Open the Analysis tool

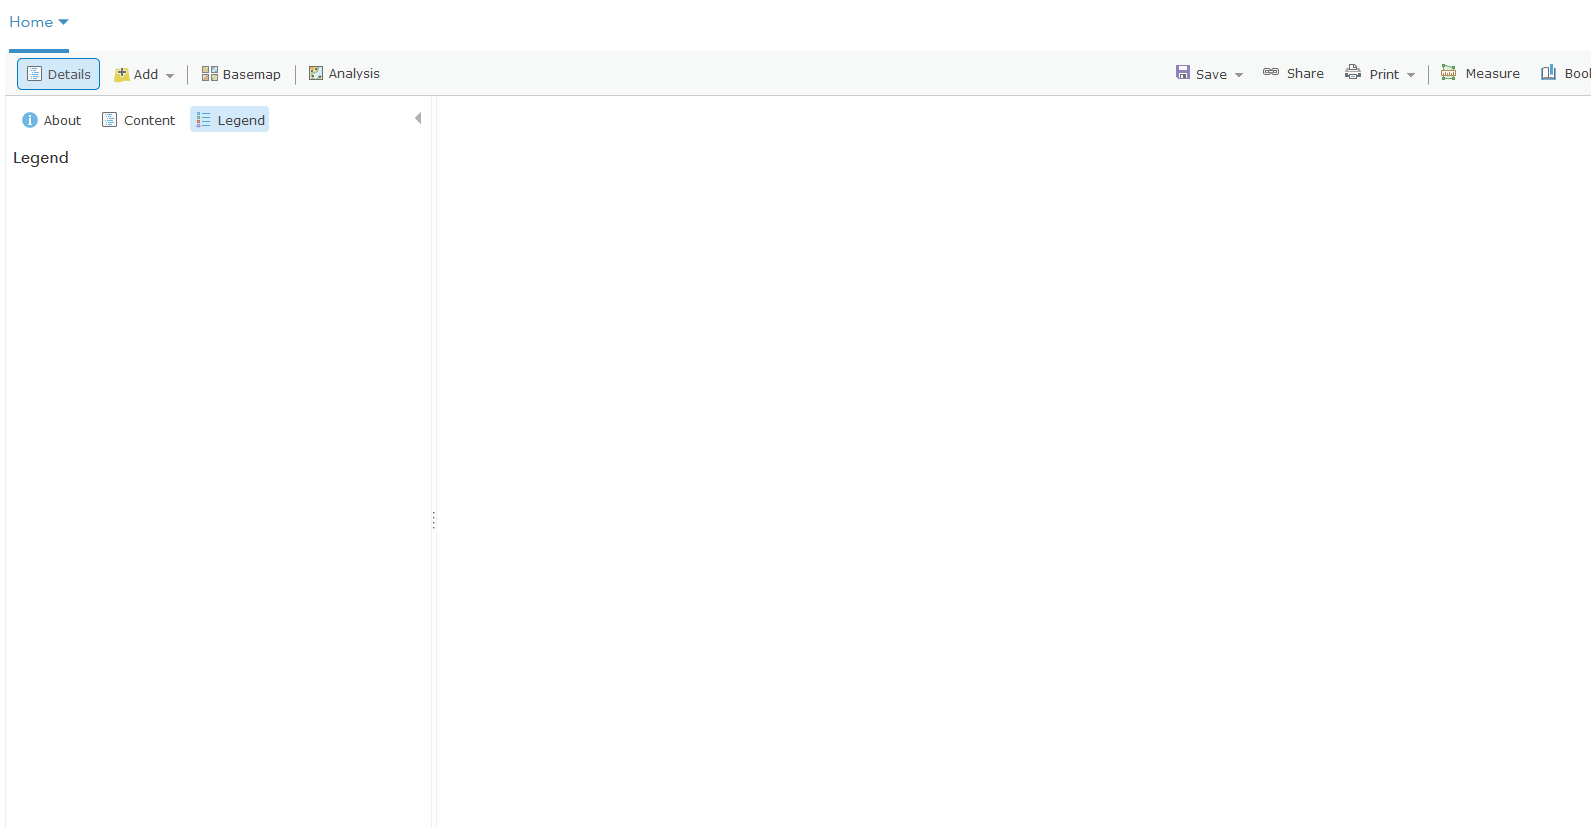coord(344,74)
